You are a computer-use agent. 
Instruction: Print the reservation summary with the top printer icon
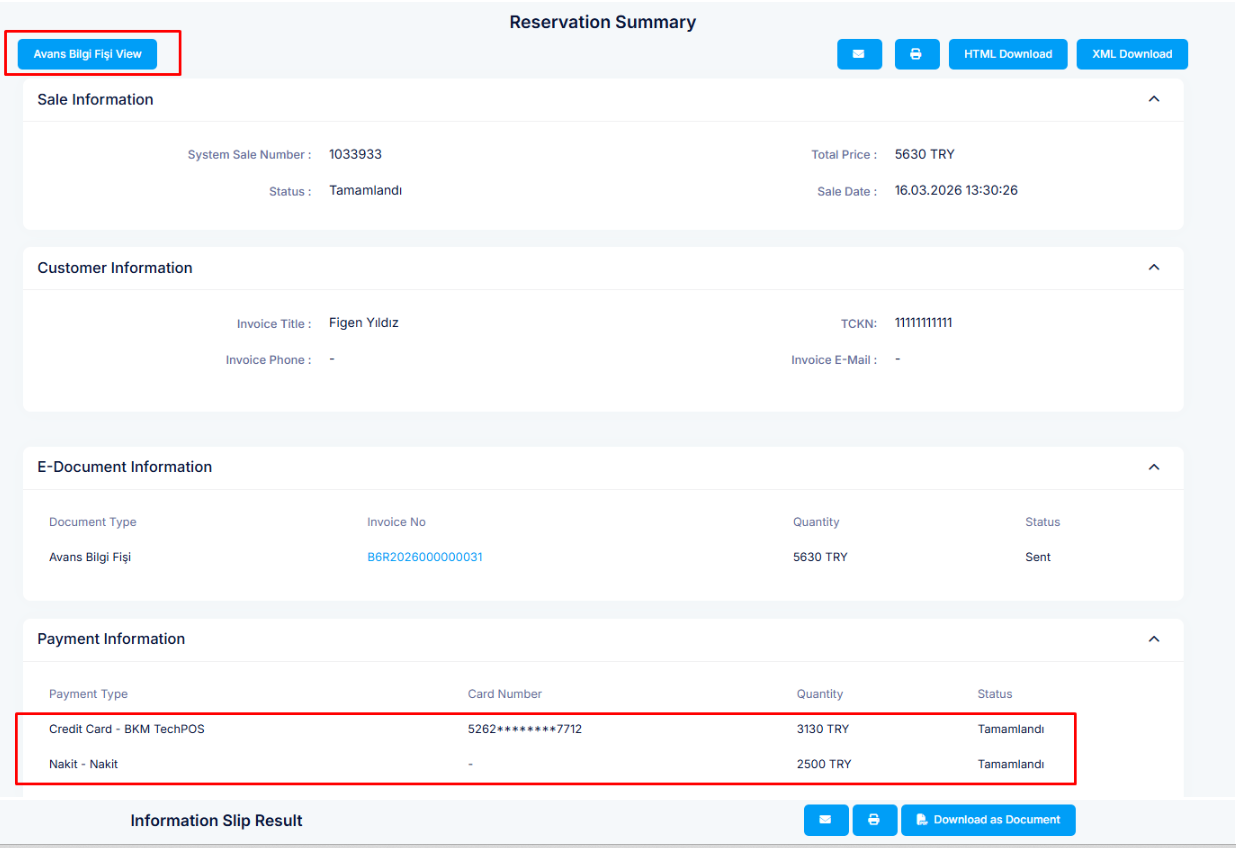pos(916,54)
